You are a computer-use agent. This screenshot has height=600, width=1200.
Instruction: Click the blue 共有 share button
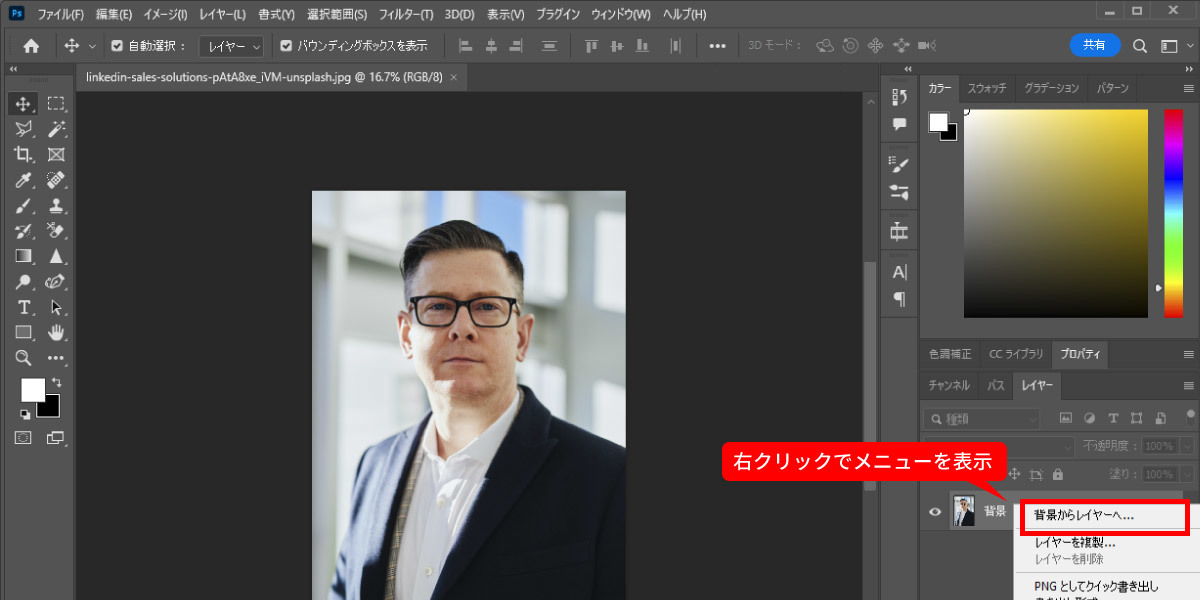coord(1095,45)
